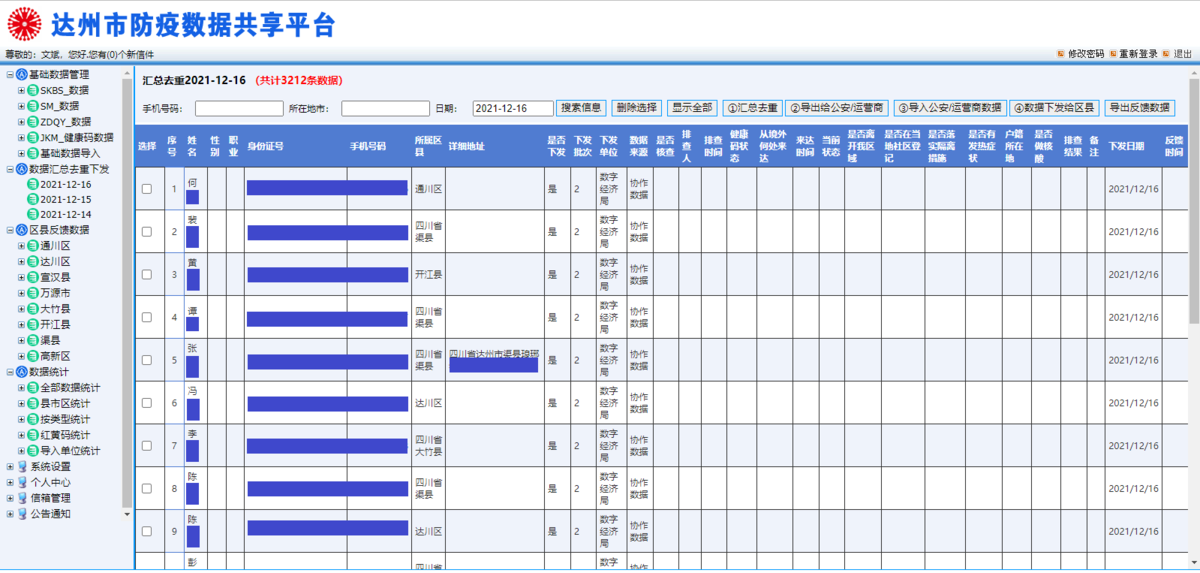Select row 8 using its checkbox
The height and width of the screenshot is (573, 1200).
click(x=147, y=489)
